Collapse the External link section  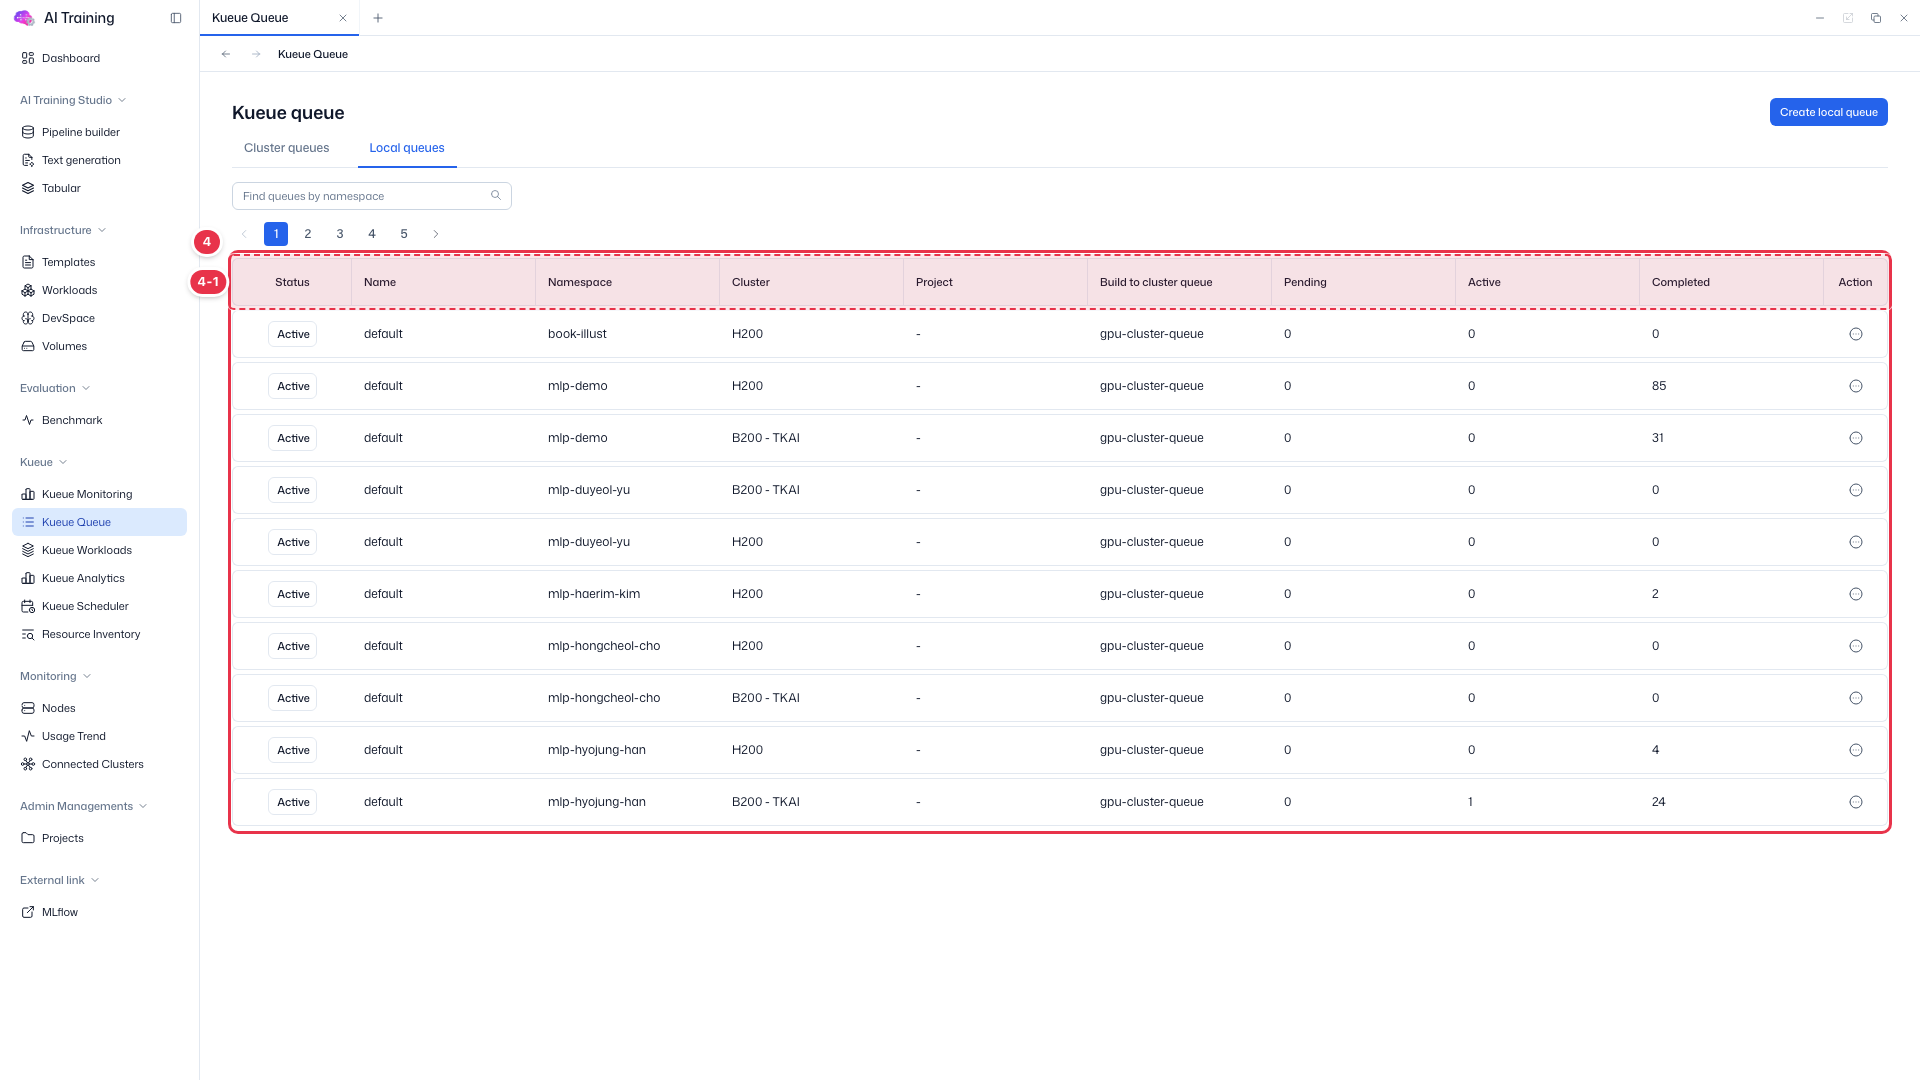[60, 880]
